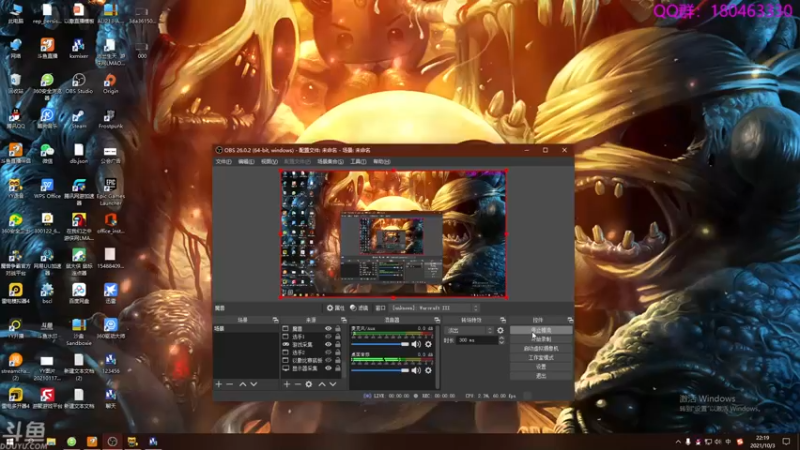The height and width of the screenshot is (450, 800).
Task: Toggle lock of 游戏采集 source
Action: point(338,344)
